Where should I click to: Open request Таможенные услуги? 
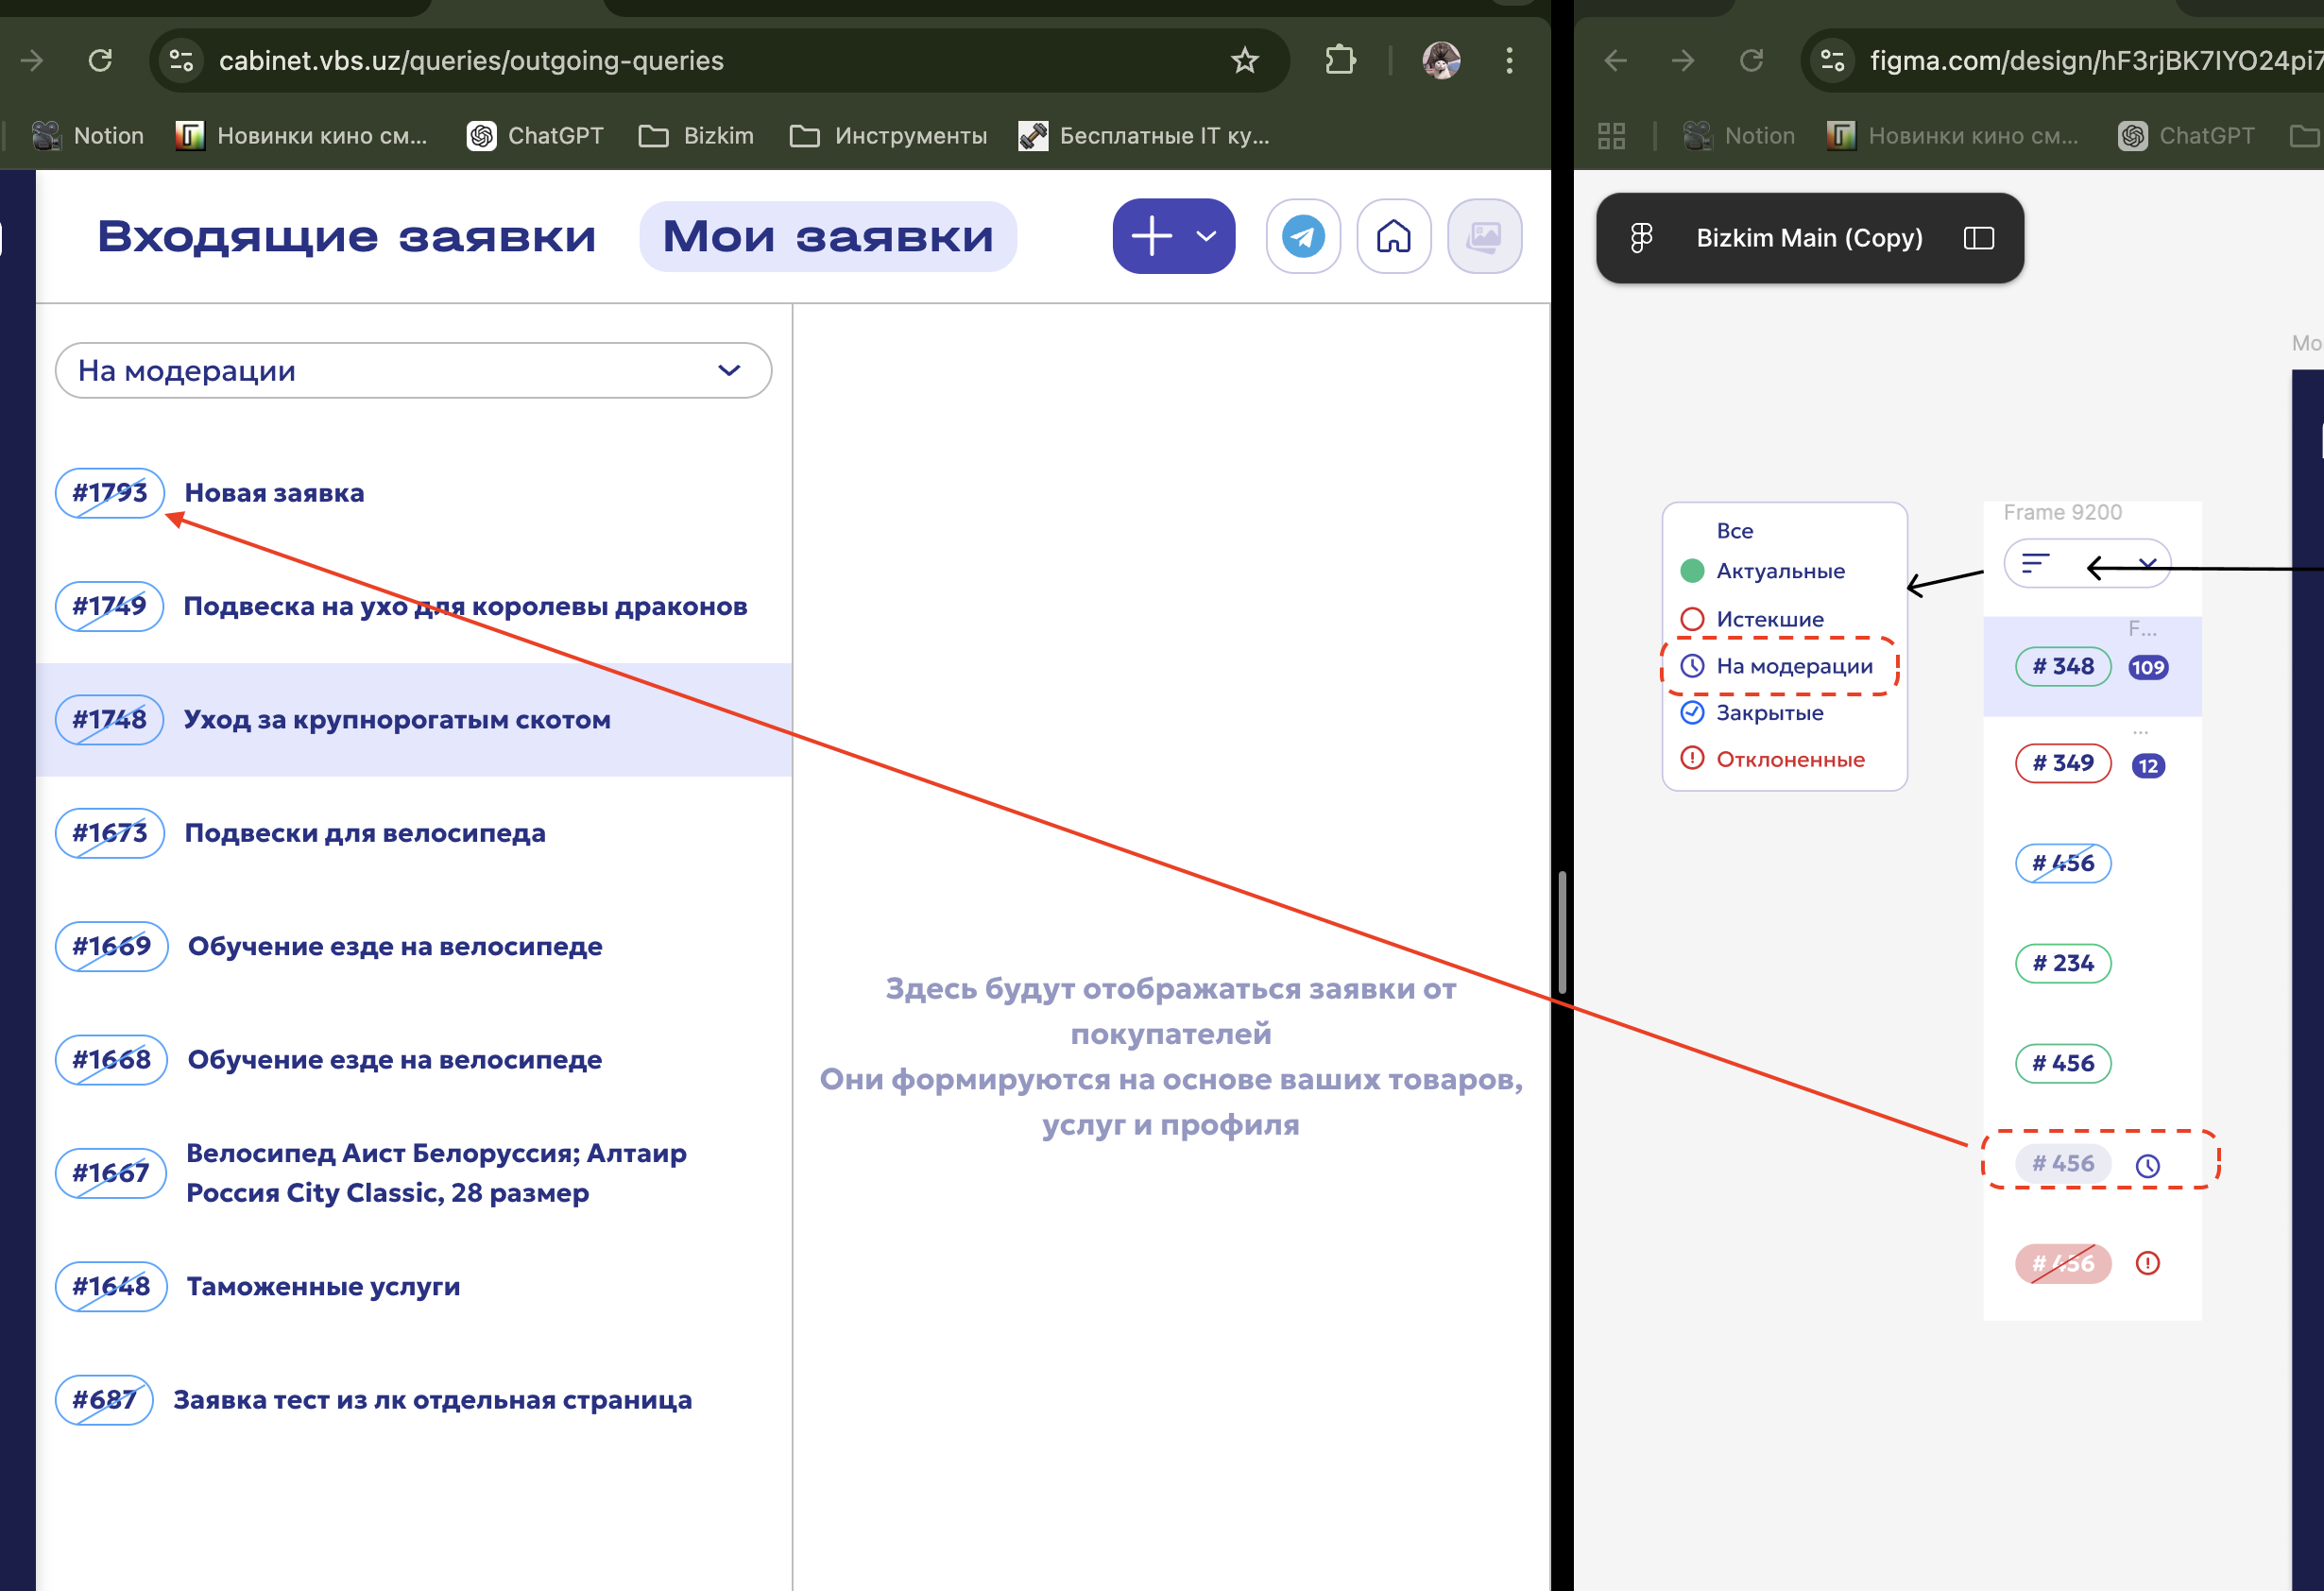[x=323, y=1286]
